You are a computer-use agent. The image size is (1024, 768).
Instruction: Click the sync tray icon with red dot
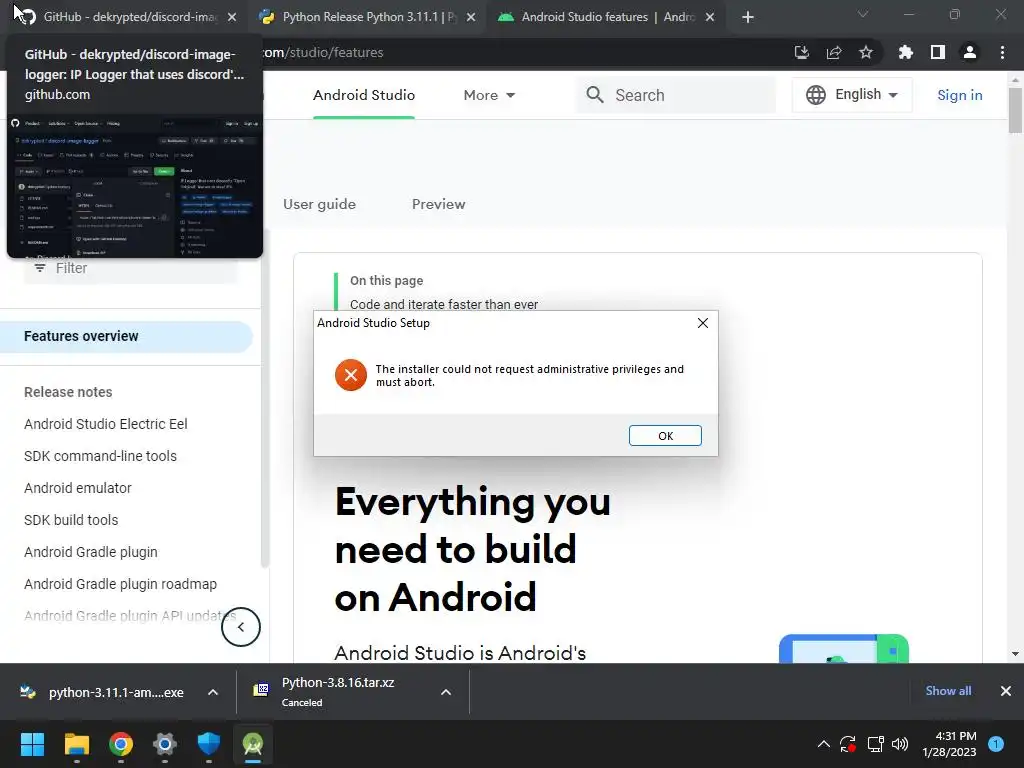point(848,744)
